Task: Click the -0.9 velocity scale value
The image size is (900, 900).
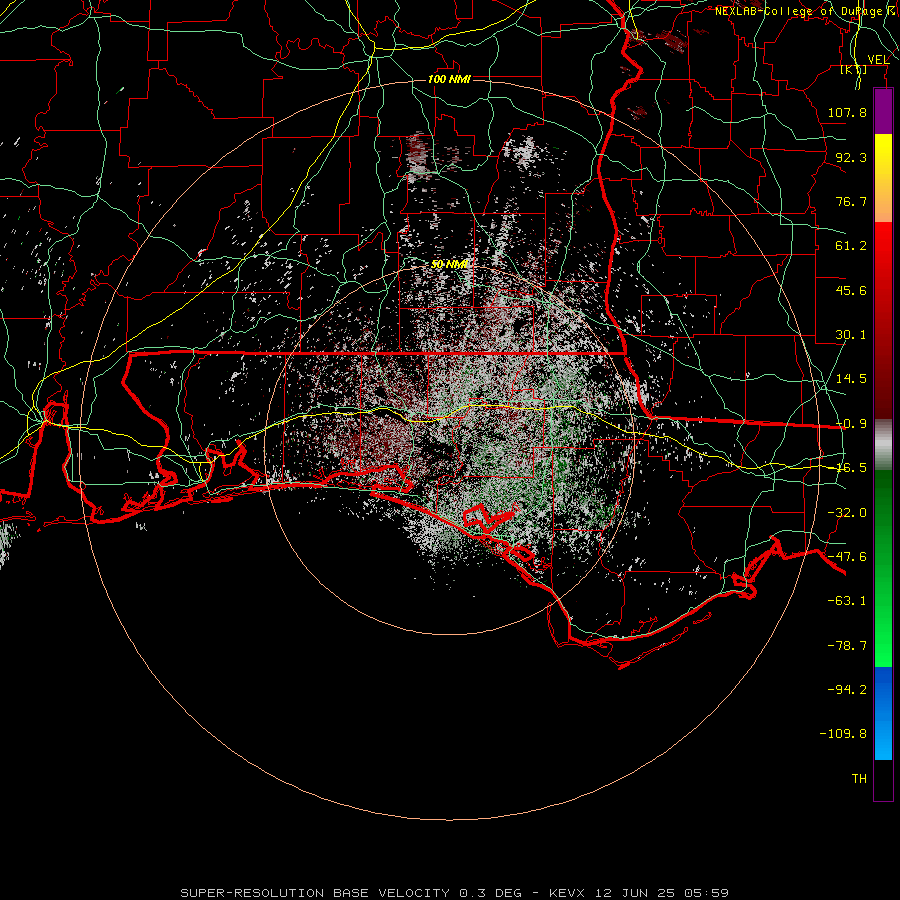Action: [x=851, y=423]
